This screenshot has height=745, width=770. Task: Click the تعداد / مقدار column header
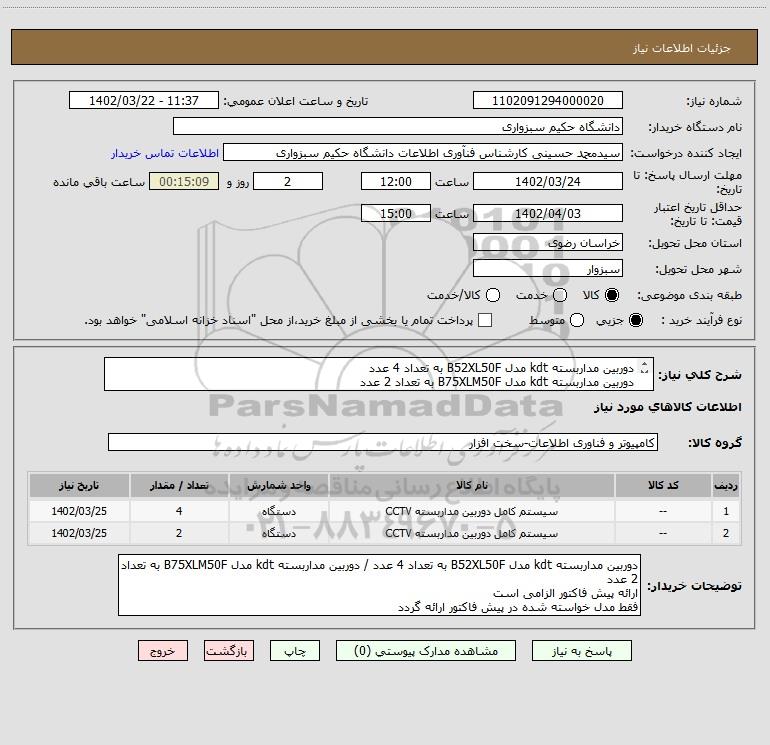click(179, 486)
